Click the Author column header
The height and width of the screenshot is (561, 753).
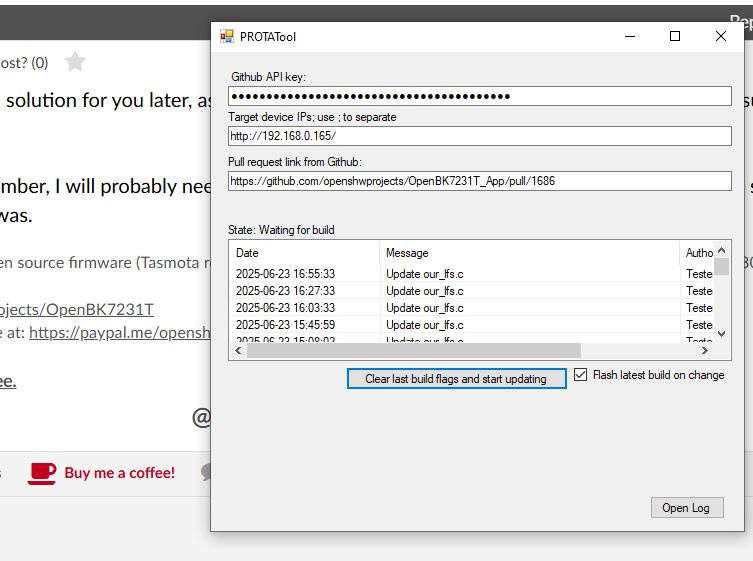tap(697, 253)
